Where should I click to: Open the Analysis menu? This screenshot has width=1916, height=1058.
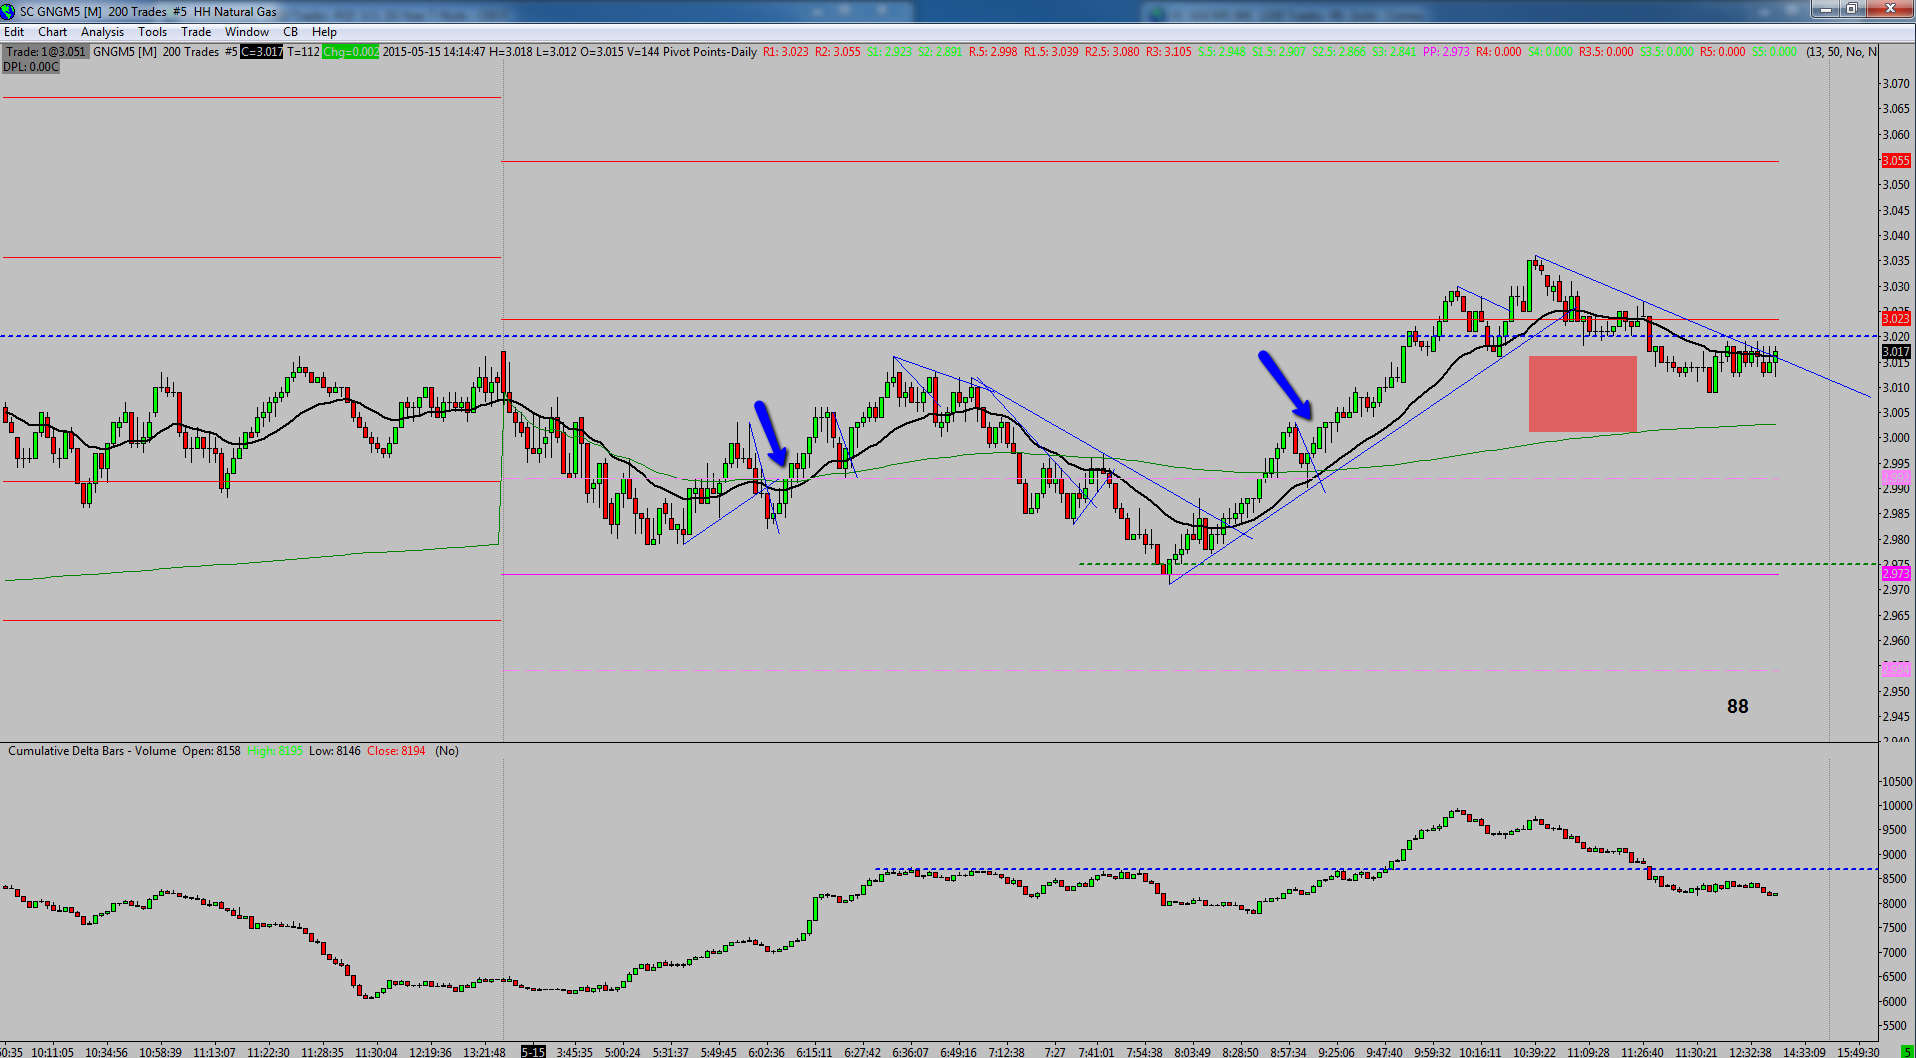click(x=102, y=32)
